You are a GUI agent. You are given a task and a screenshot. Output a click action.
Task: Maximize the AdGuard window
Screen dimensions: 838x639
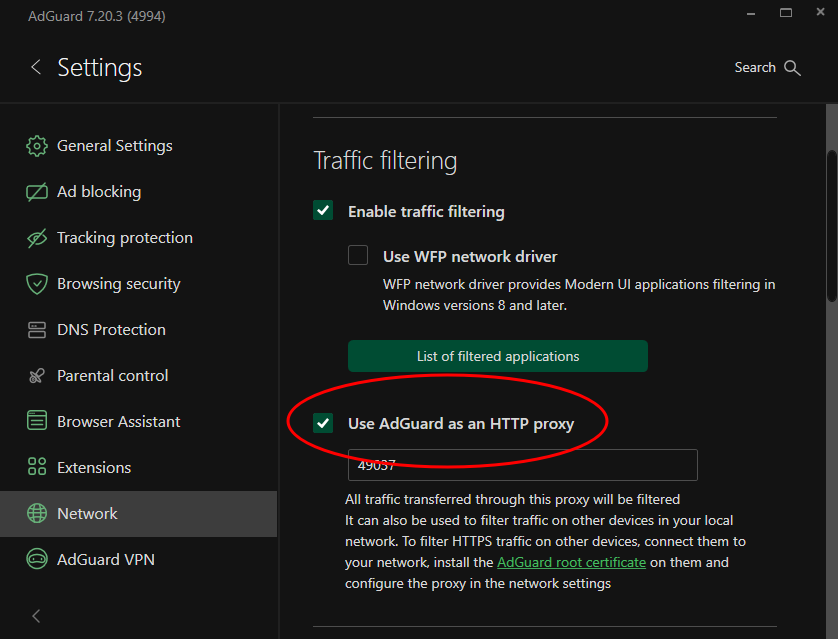pyautogui.click(x=786, y=13)
